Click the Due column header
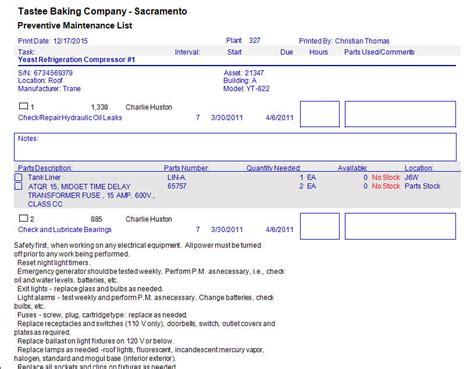 click(286, 52)
